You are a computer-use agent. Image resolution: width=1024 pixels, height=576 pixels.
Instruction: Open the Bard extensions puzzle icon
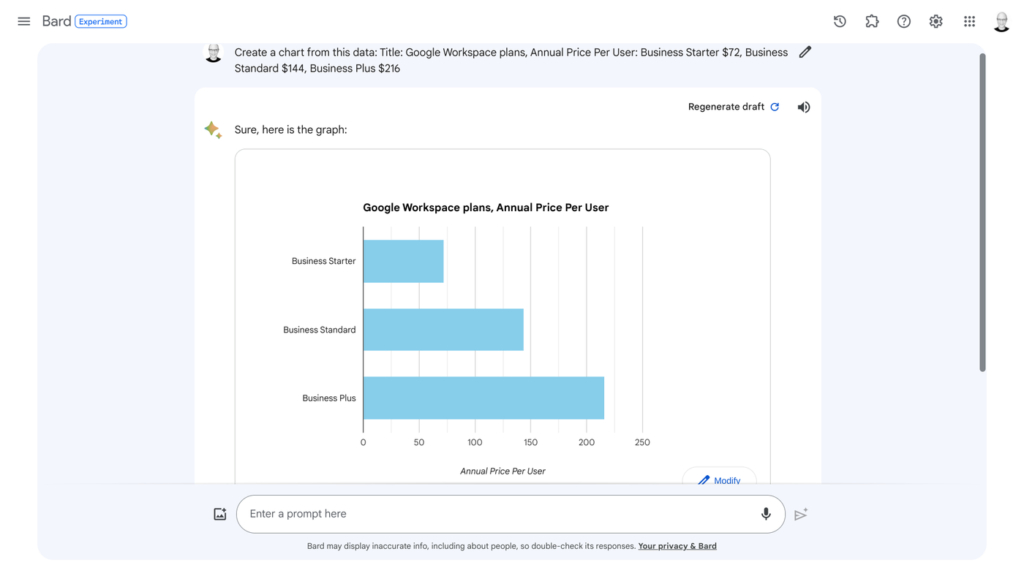pos(872,21)
